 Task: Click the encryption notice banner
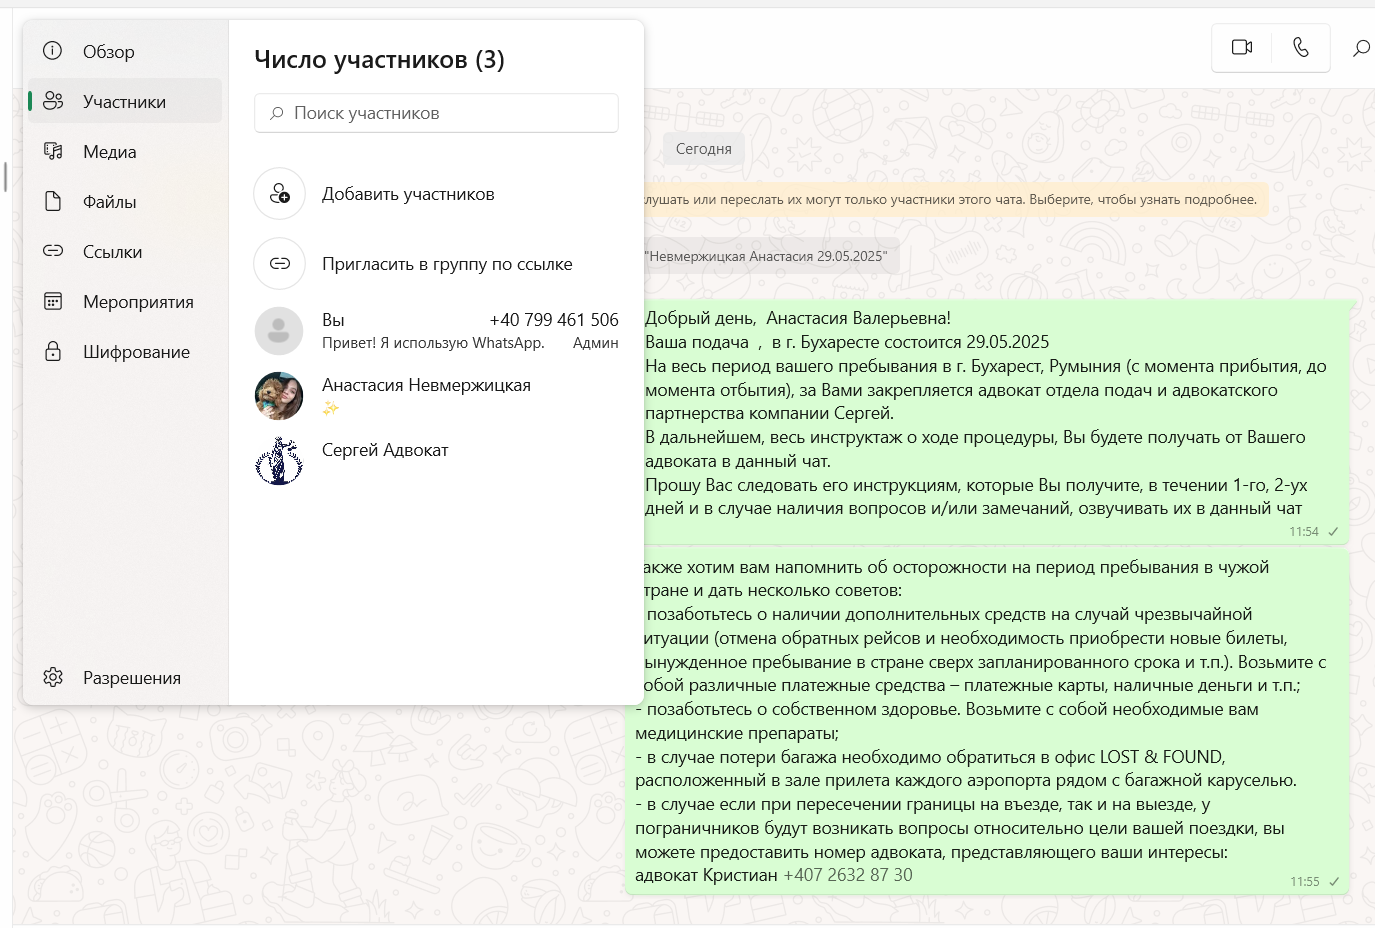point(955,199)
